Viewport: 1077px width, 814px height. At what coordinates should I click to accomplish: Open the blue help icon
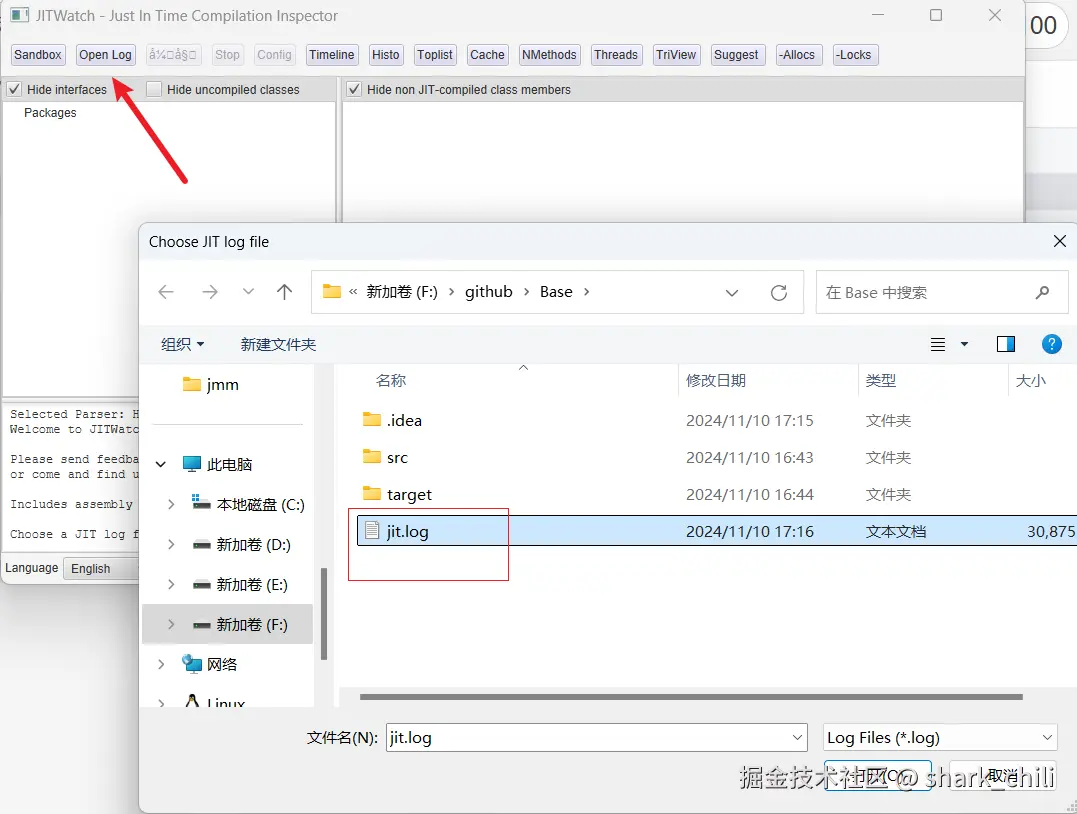pyautogui.click(x=1052, y=344)
